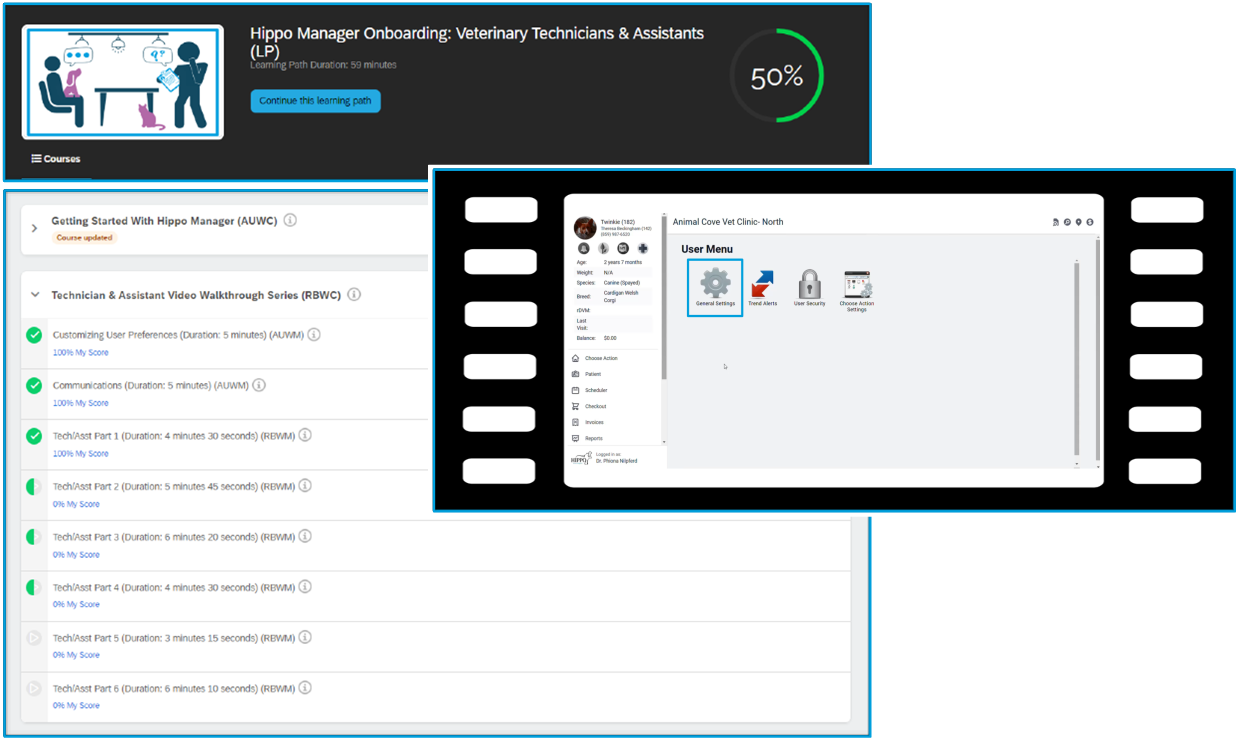Click the third round icon under patient name

(x=623, y=248)
